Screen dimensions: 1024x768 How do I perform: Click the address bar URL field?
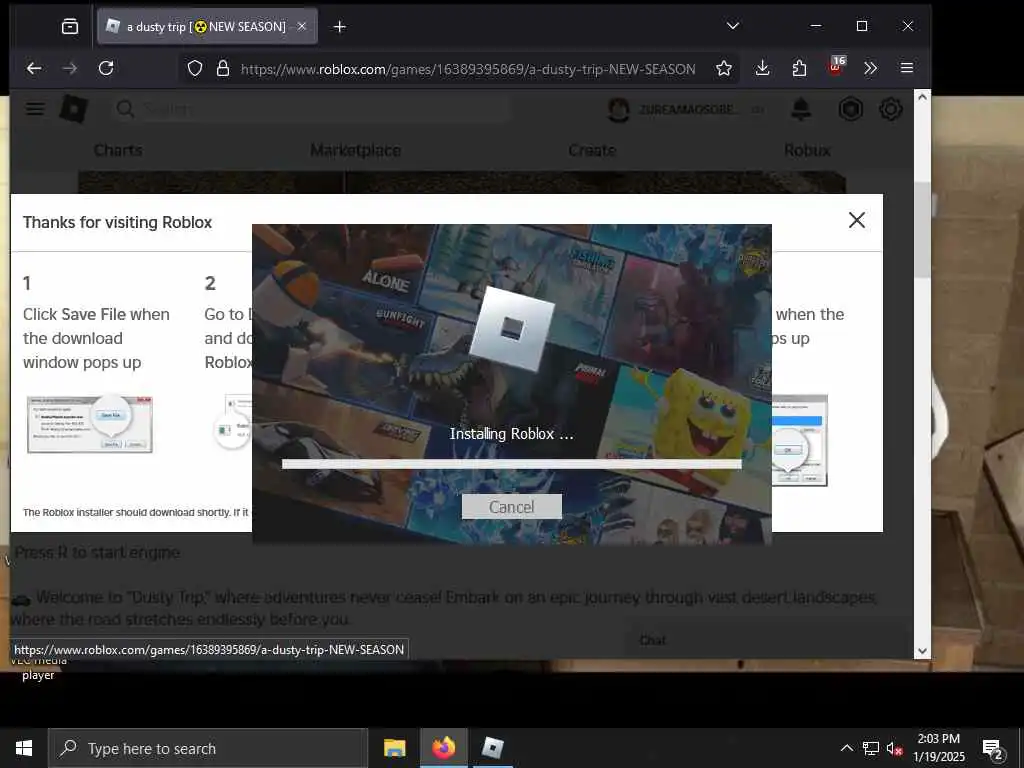(x=468, y=69)
